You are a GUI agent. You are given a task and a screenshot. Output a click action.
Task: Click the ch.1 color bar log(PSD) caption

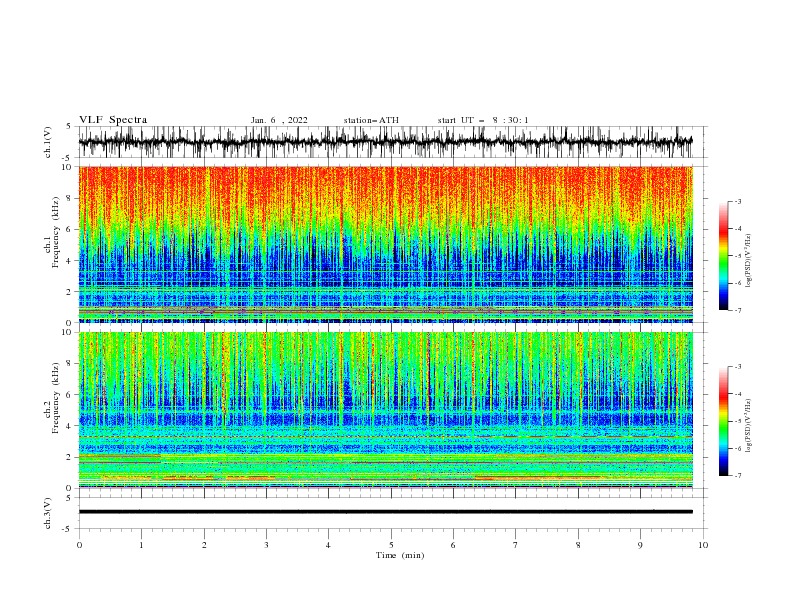pyautogui.click(x=748, y=261)
